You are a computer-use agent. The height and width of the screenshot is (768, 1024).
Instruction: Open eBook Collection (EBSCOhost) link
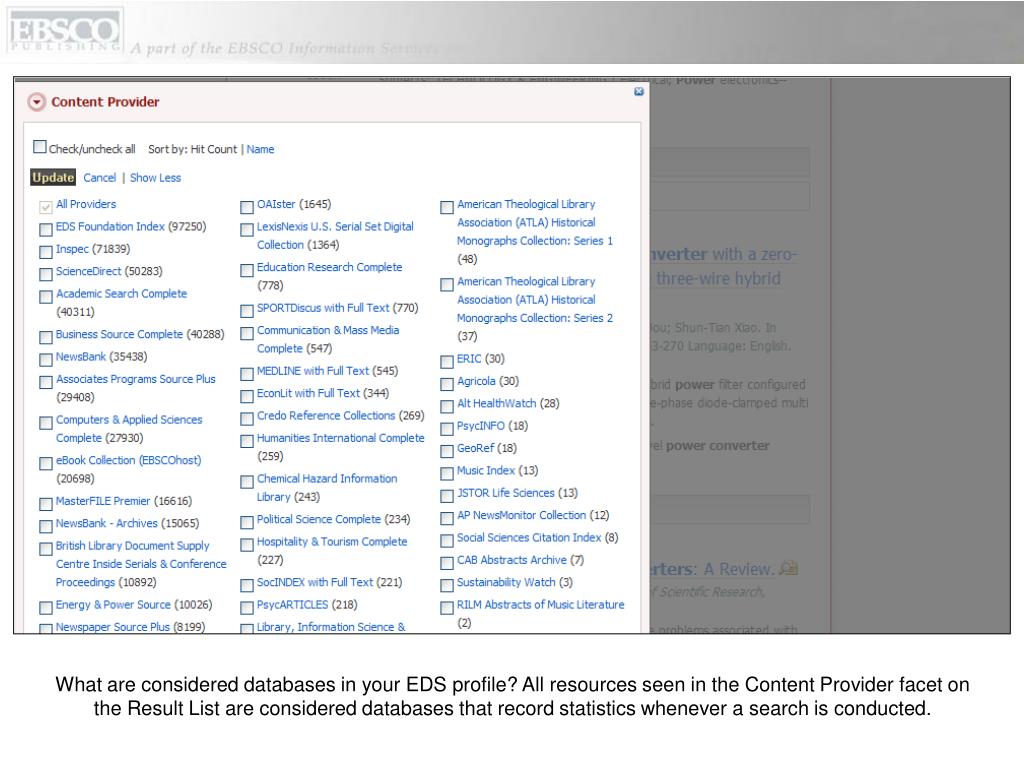pyautogui.click(x=128, y=460)
